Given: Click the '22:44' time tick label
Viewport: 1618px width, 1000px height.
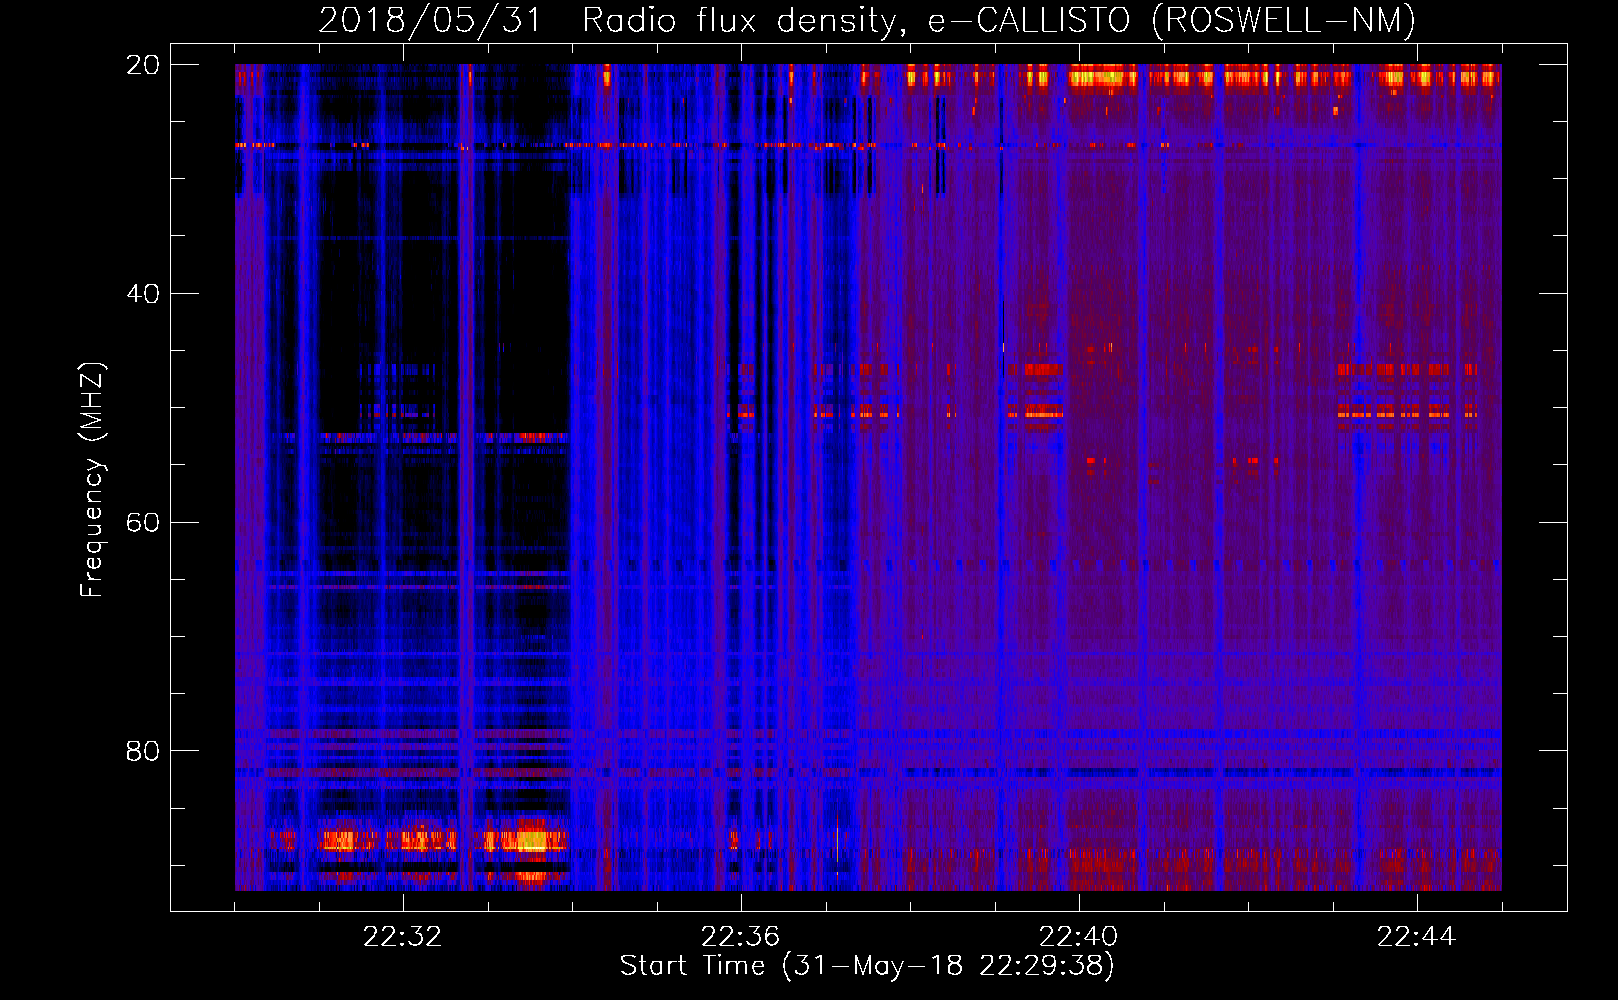Looking at the screenshot, I should (1416, 937).
